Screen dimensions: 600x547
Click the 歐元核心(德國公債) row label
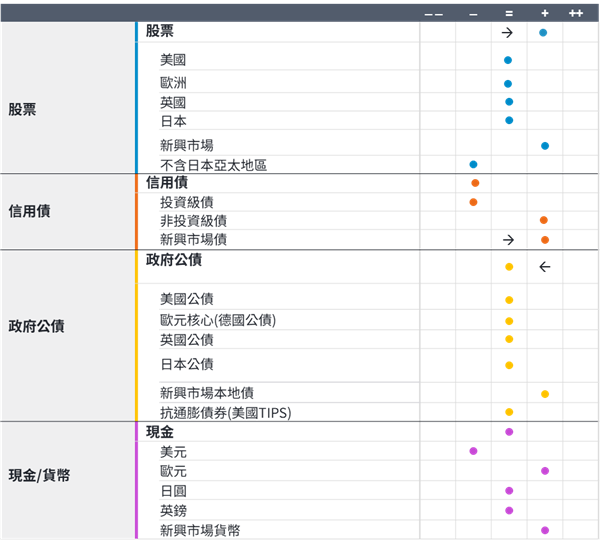(x=218, y=321)
